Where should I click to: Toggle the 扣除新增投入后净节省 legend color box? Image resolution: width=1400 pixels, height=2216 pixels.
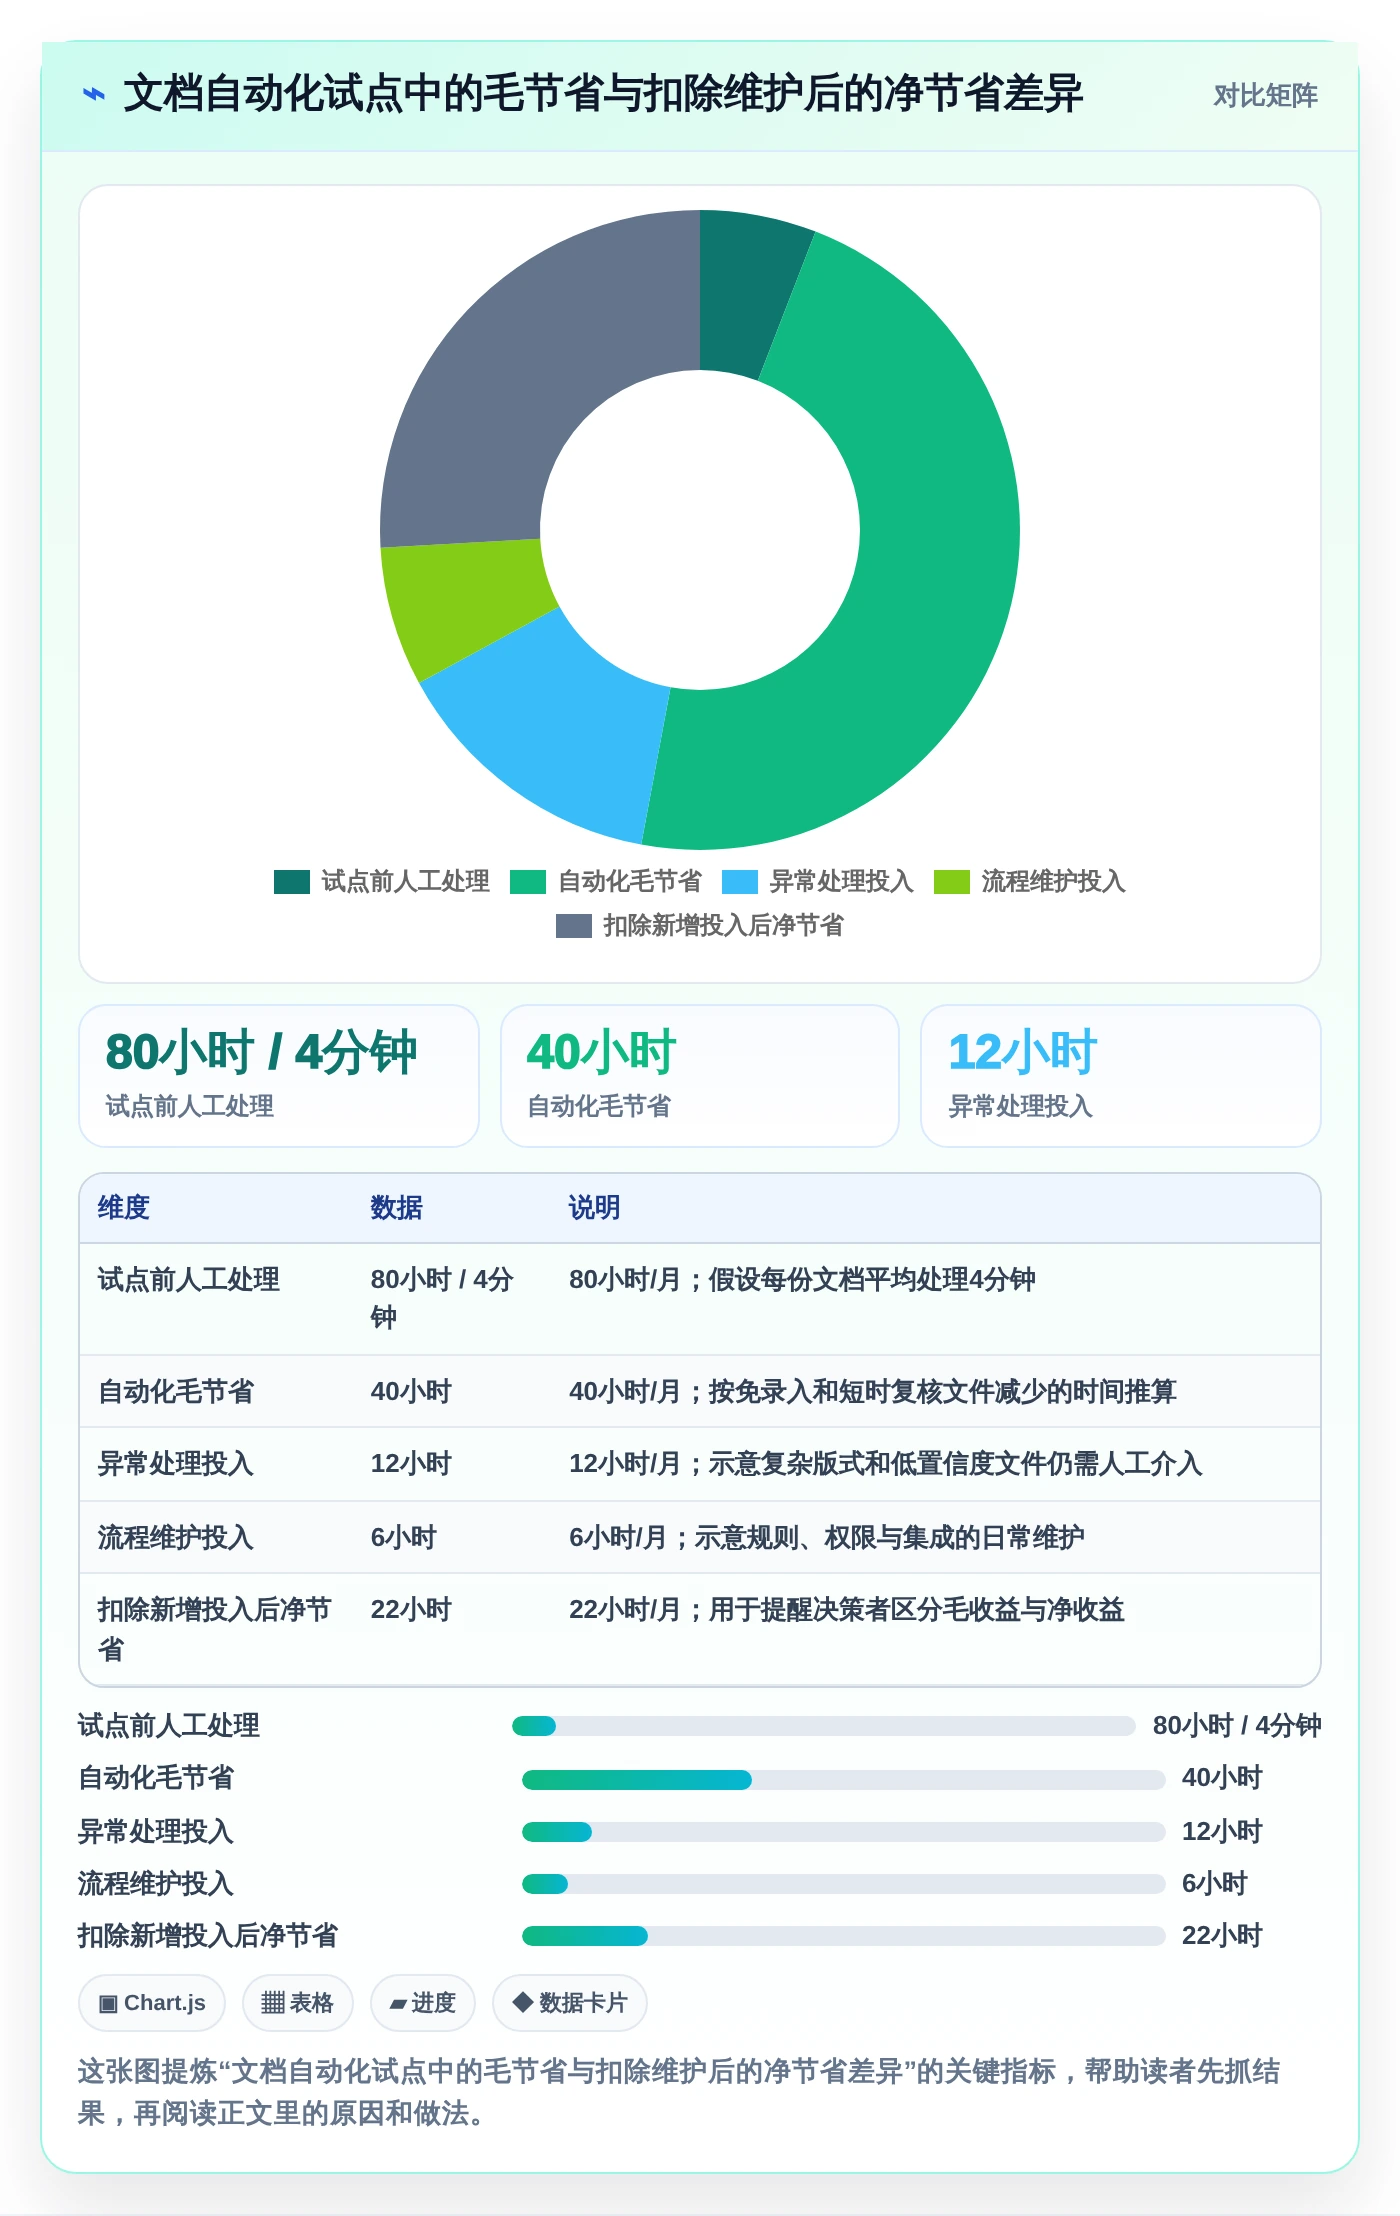(x=573, y=925)
